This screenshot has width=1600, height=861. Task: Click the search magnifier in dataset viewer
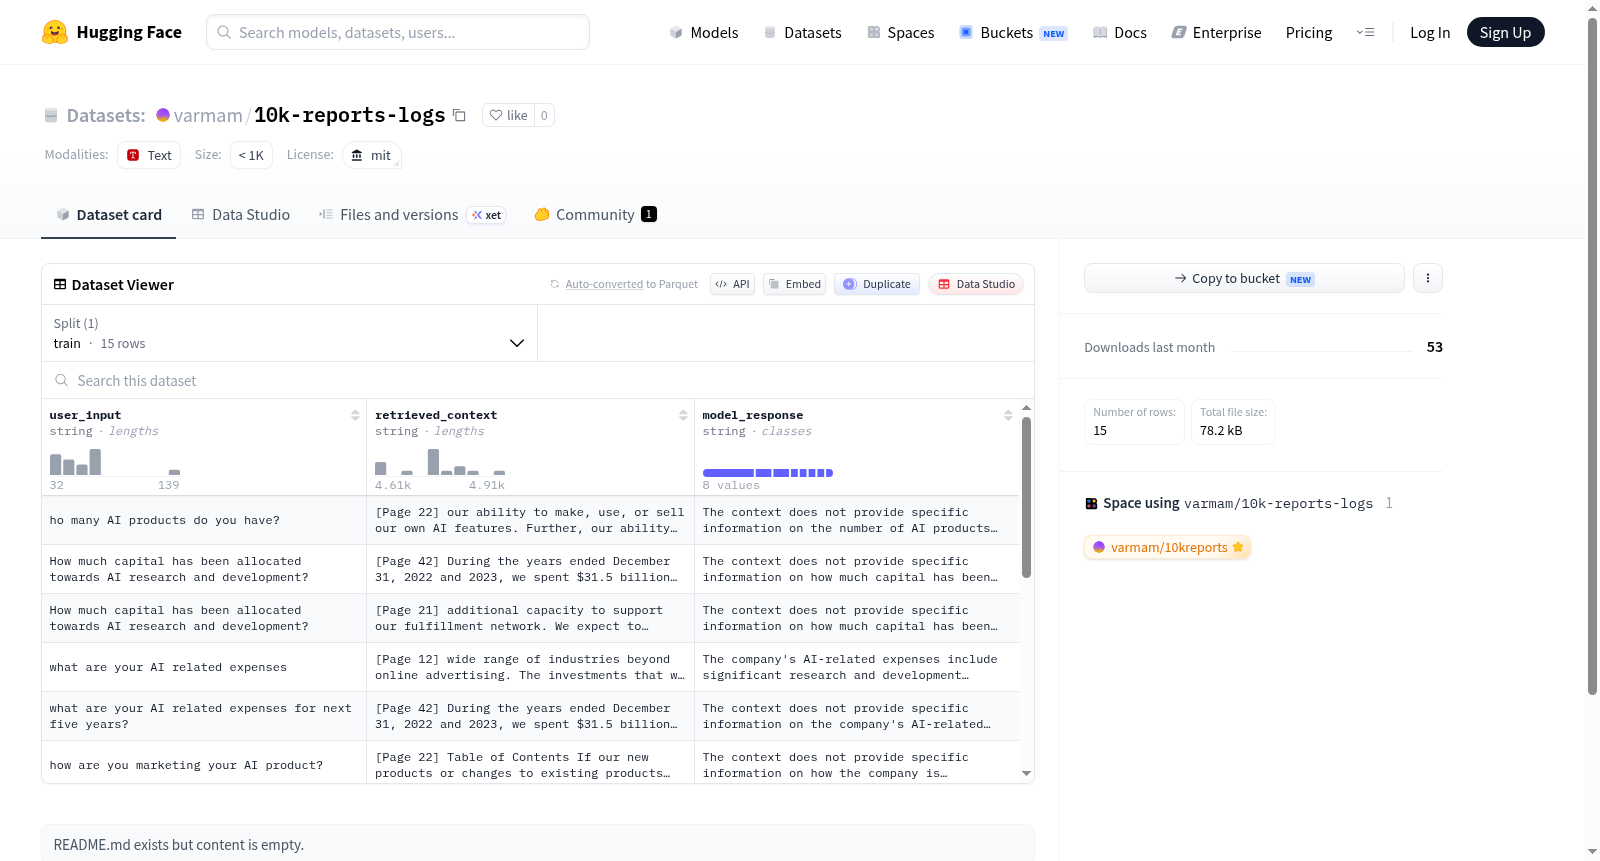[x=62, y=380]
